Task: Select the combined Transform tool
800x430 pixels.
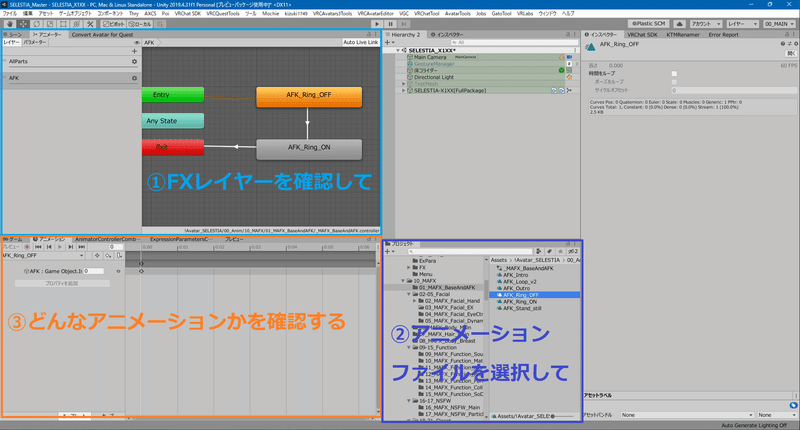Action: (77, 24)
